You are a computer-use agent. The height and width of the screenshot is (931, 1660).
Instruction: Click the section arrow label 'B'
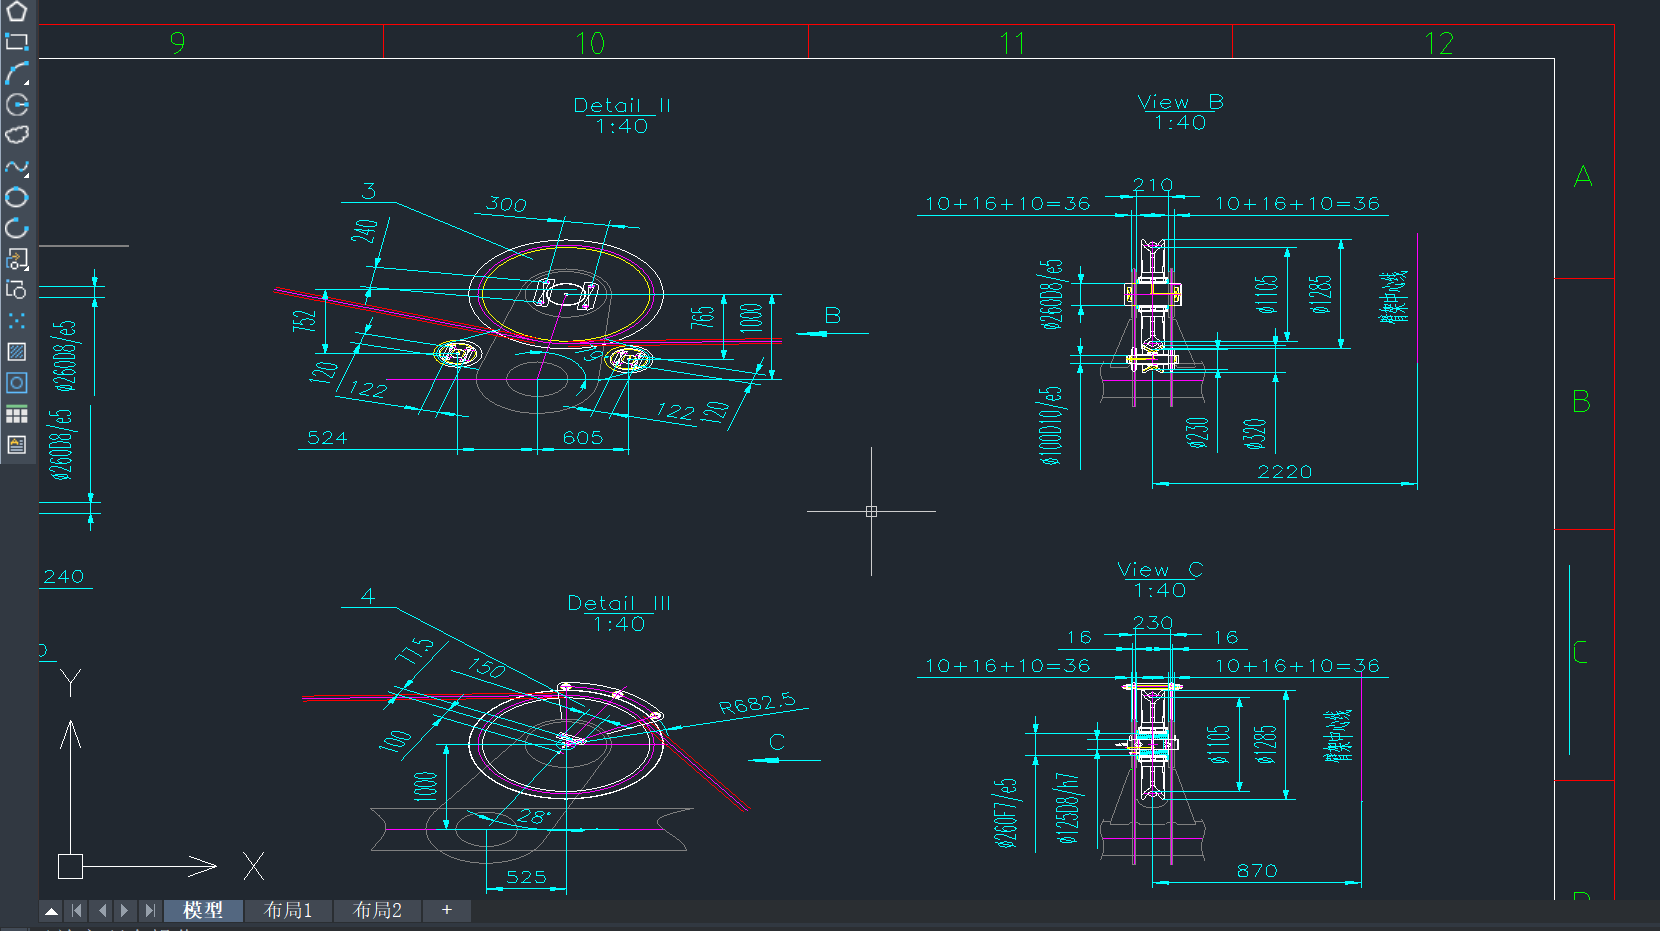click(x=832, y=316)
